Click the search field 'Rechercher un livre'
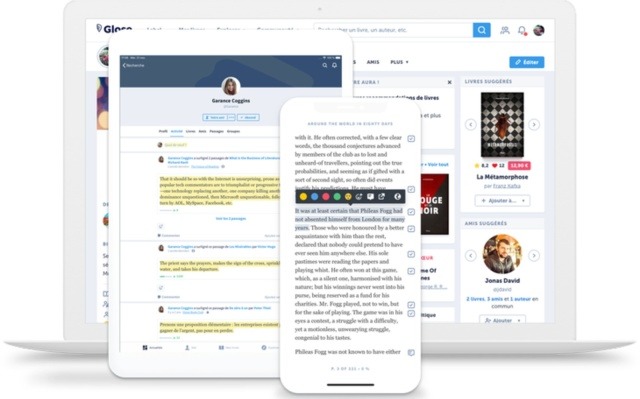Image resolution: width=640 pixels, height=399 pixels. tap(393, 30)
